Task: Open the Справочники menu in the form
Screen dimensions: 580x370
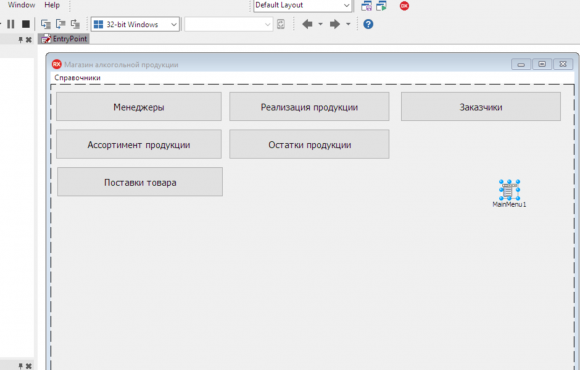Action: click(x=77, y=78)
